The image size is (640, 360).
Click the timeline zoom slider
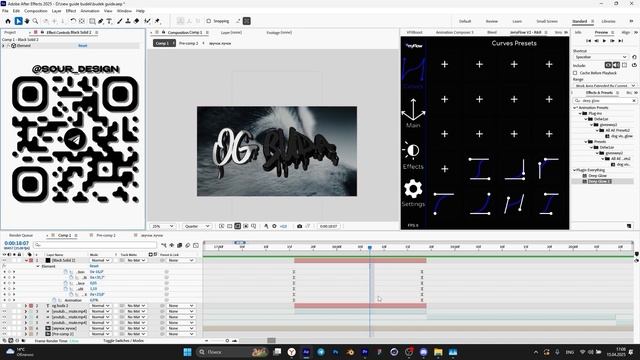click(227, 340)
